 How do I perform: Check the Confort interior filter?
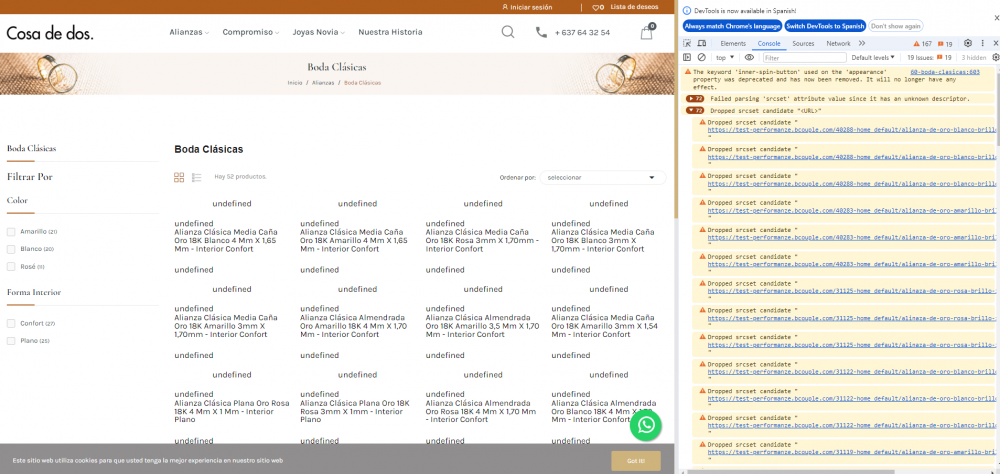[x=11, y=323]
